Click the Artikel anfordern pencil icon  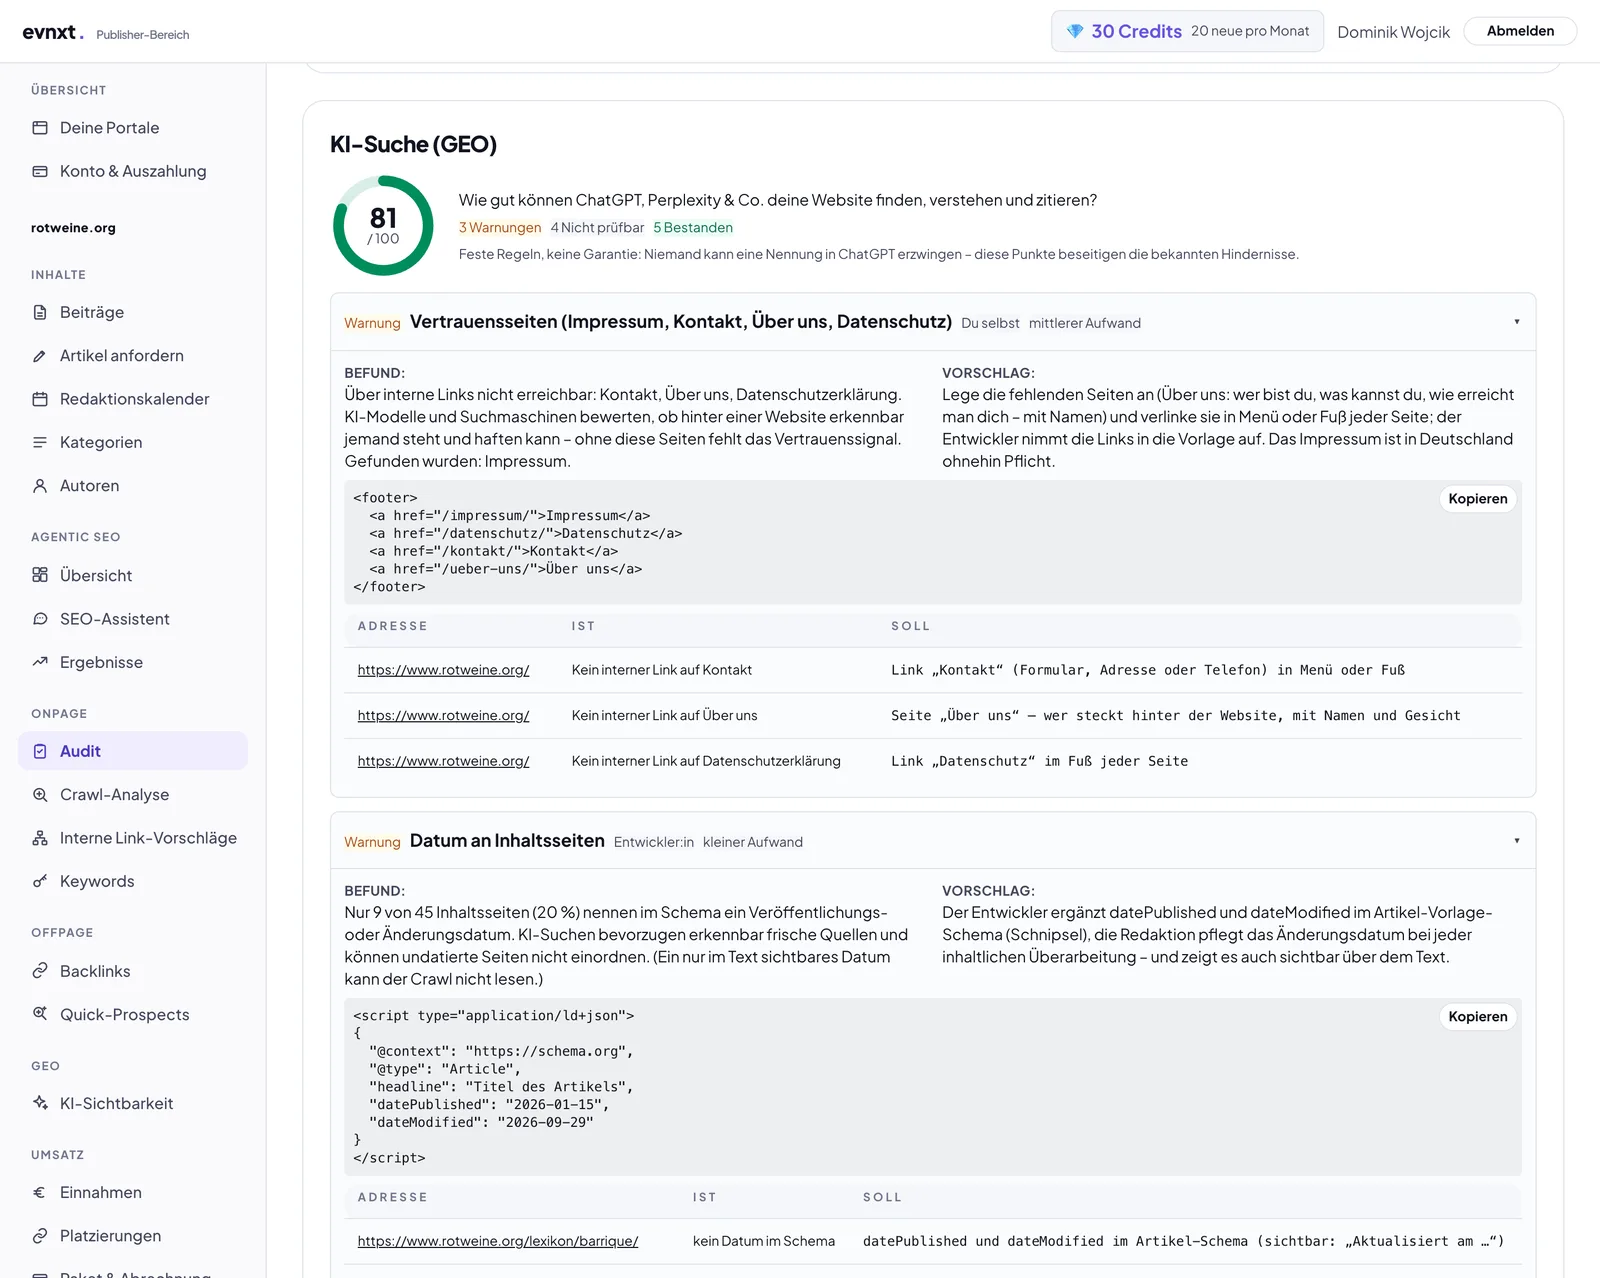coord(40,356)
